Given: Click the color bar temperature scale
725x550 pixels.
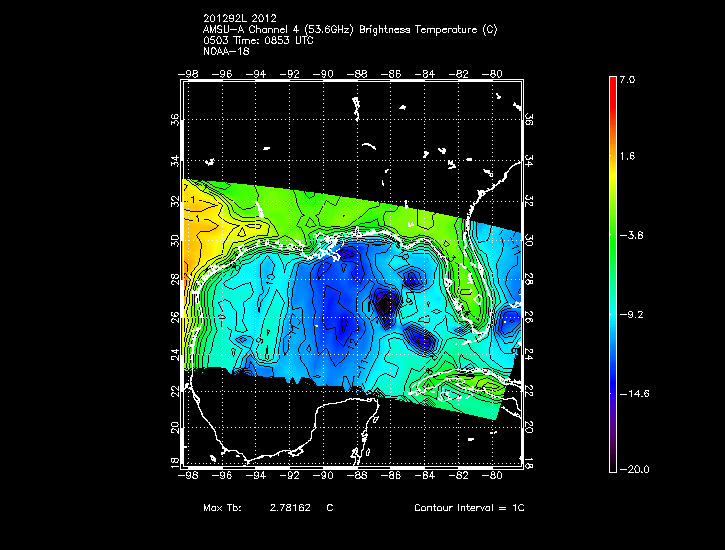Looking at the screenshot, I should point(613,274).
